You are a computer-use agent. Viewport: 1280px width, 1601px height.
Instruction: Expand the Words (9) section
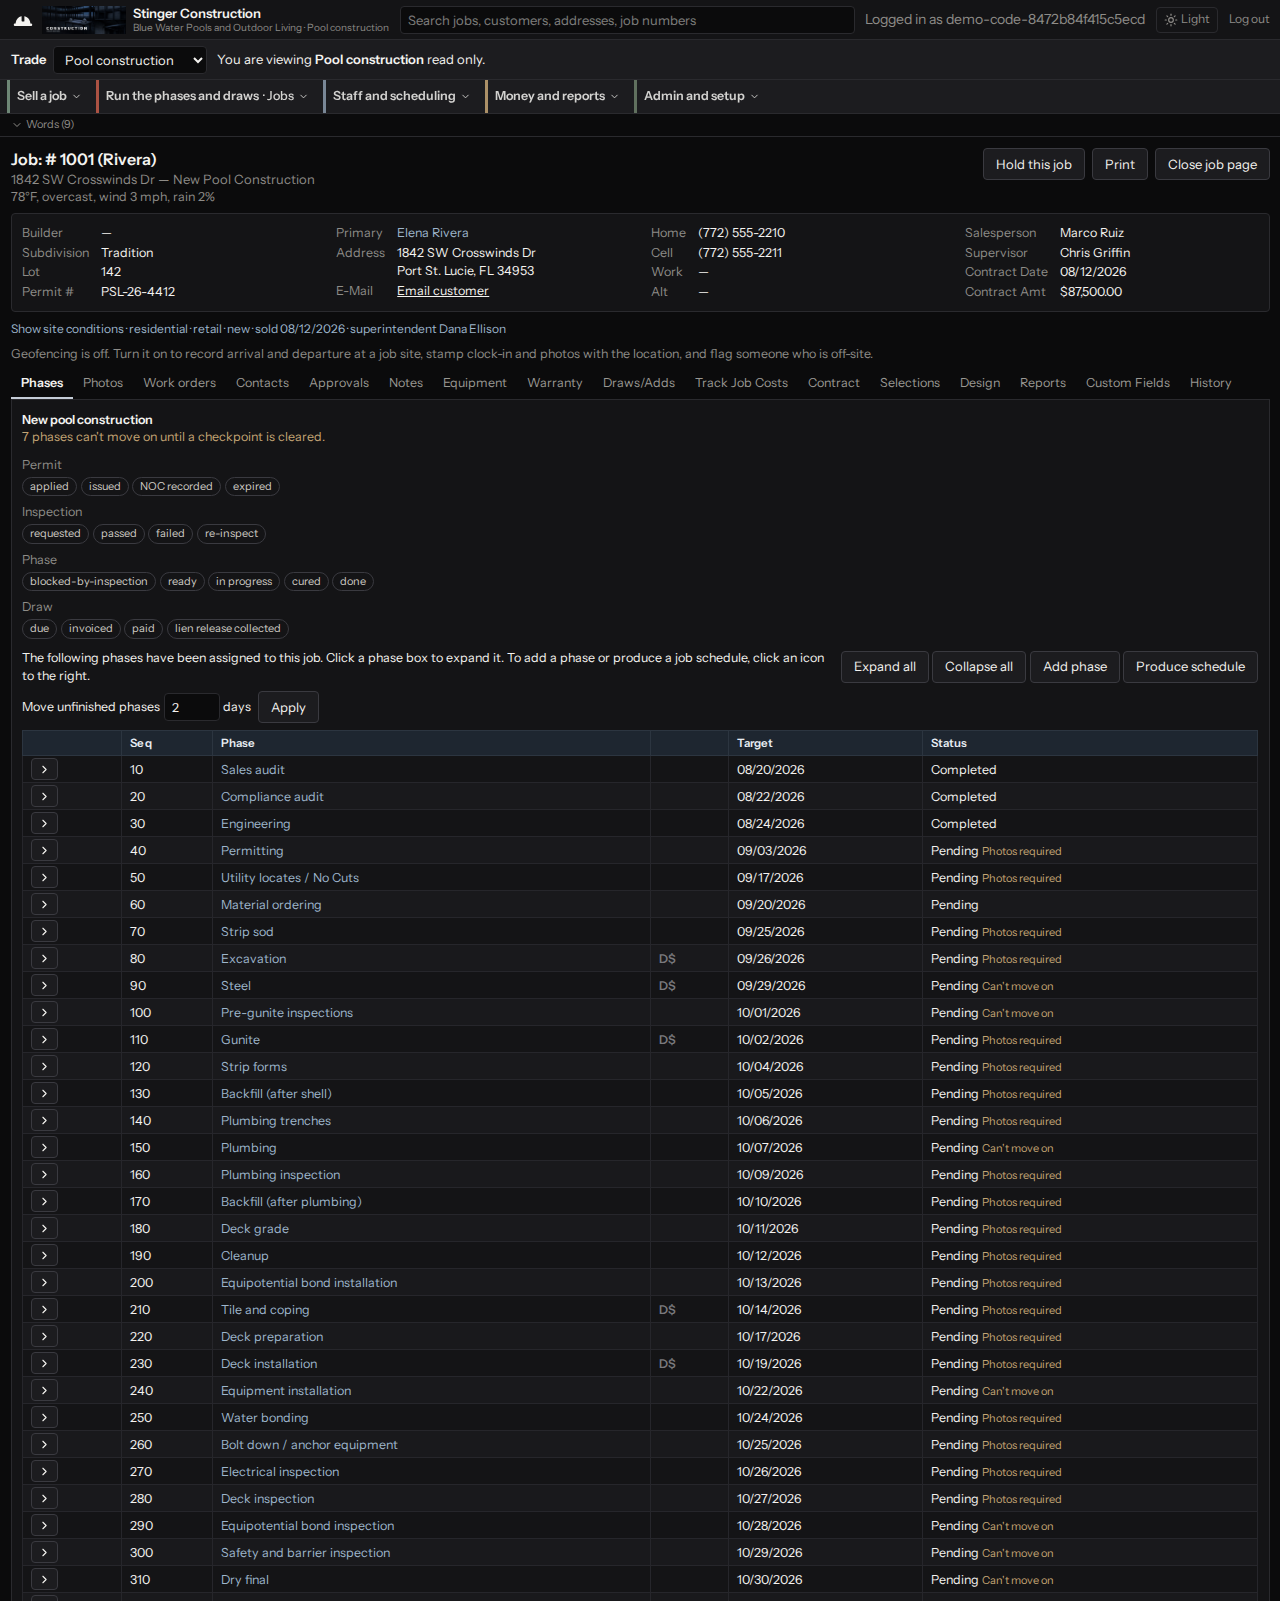pos(43,125)
